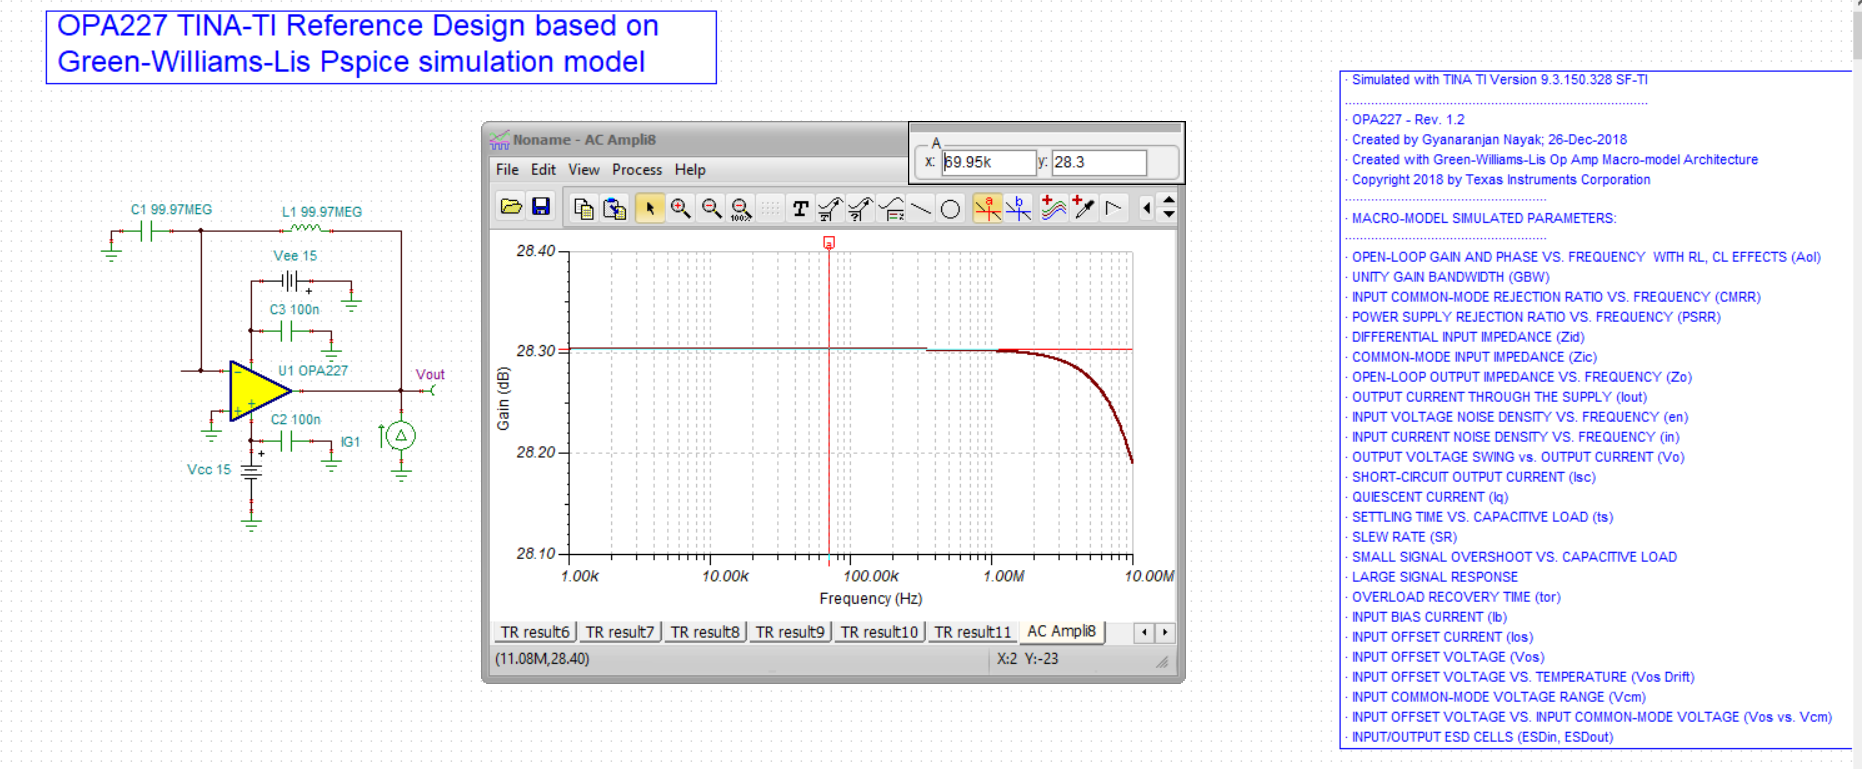Click the OPA227 - Rev. 1.2 text
The height and width of the screenshot is (769, 1862).
(x=1408, y=119)
